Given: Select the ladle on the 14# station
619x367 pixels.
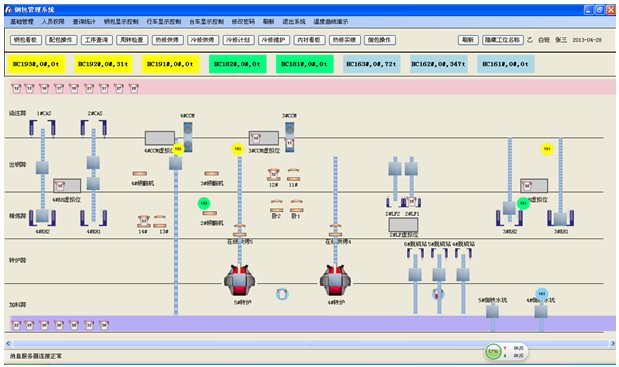Looking at the screenshot, I should (x=144, y=221).
